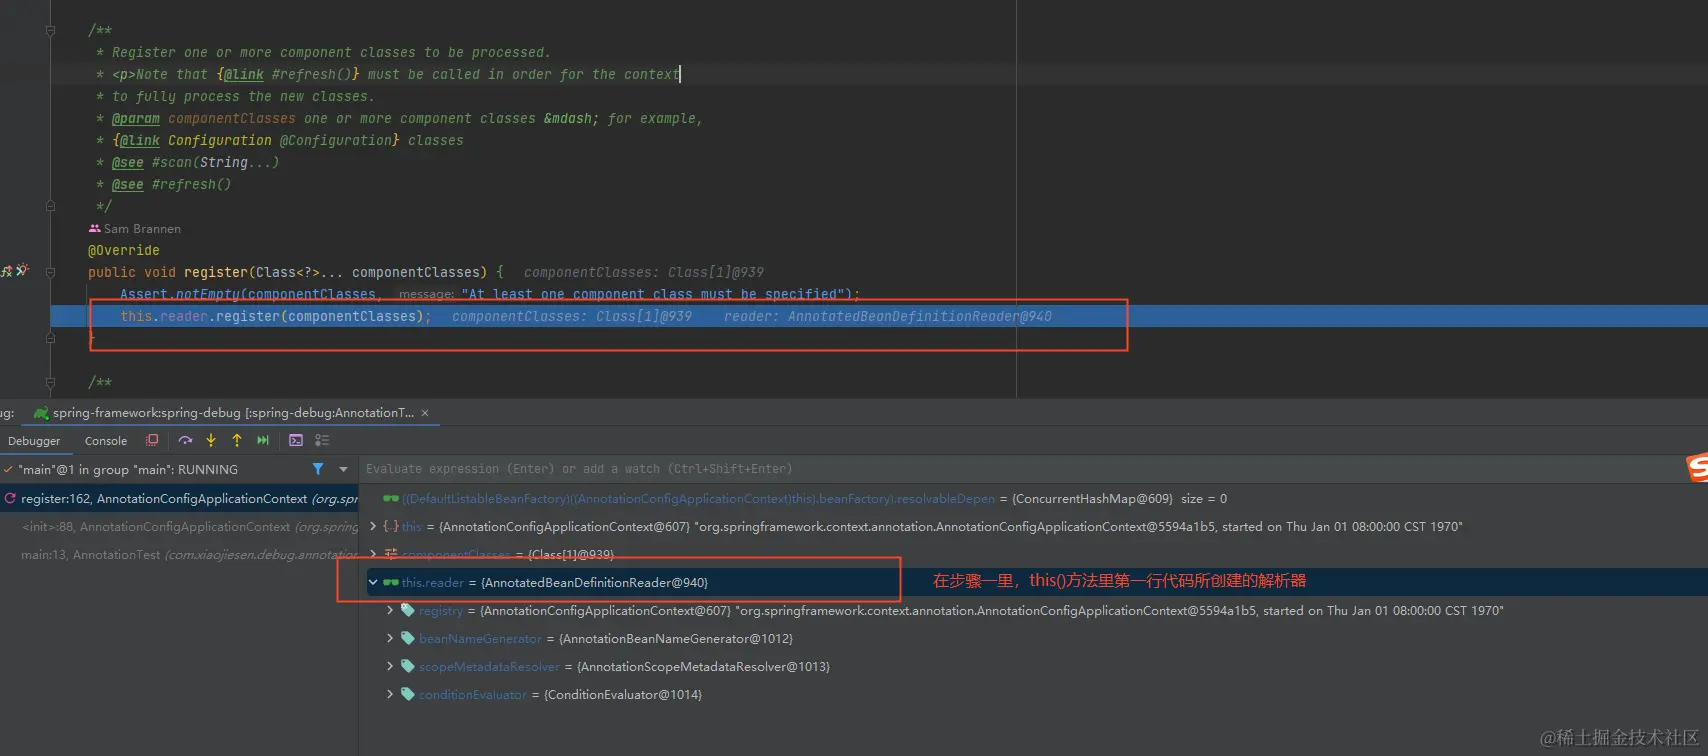
Task: Click the Sam Brannen author hint
Action: (x=142, y=229)
